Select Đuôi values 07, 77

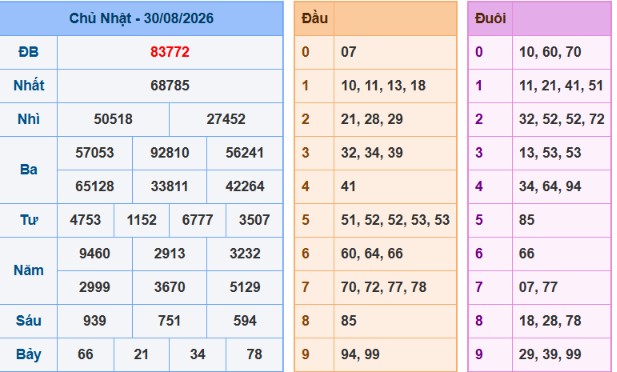(538, 287)
